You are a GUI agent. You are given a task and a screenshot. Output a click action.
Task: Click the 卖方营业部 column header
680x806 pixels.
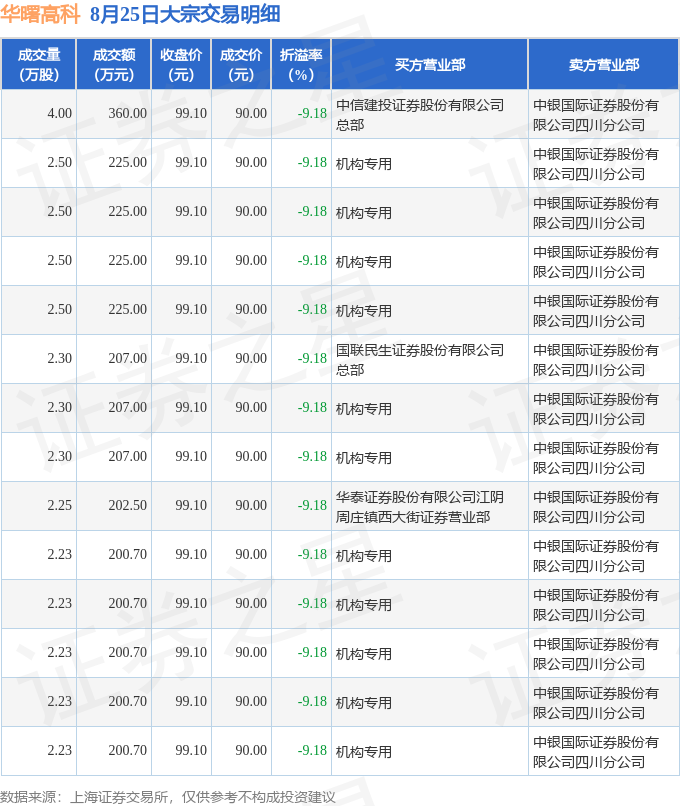[604, 64]
